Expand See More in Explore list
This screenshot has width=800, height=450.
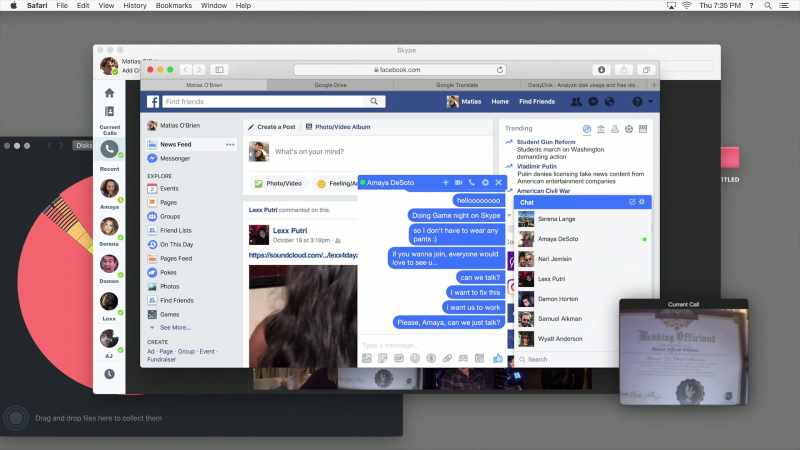(x=175, y=328)
